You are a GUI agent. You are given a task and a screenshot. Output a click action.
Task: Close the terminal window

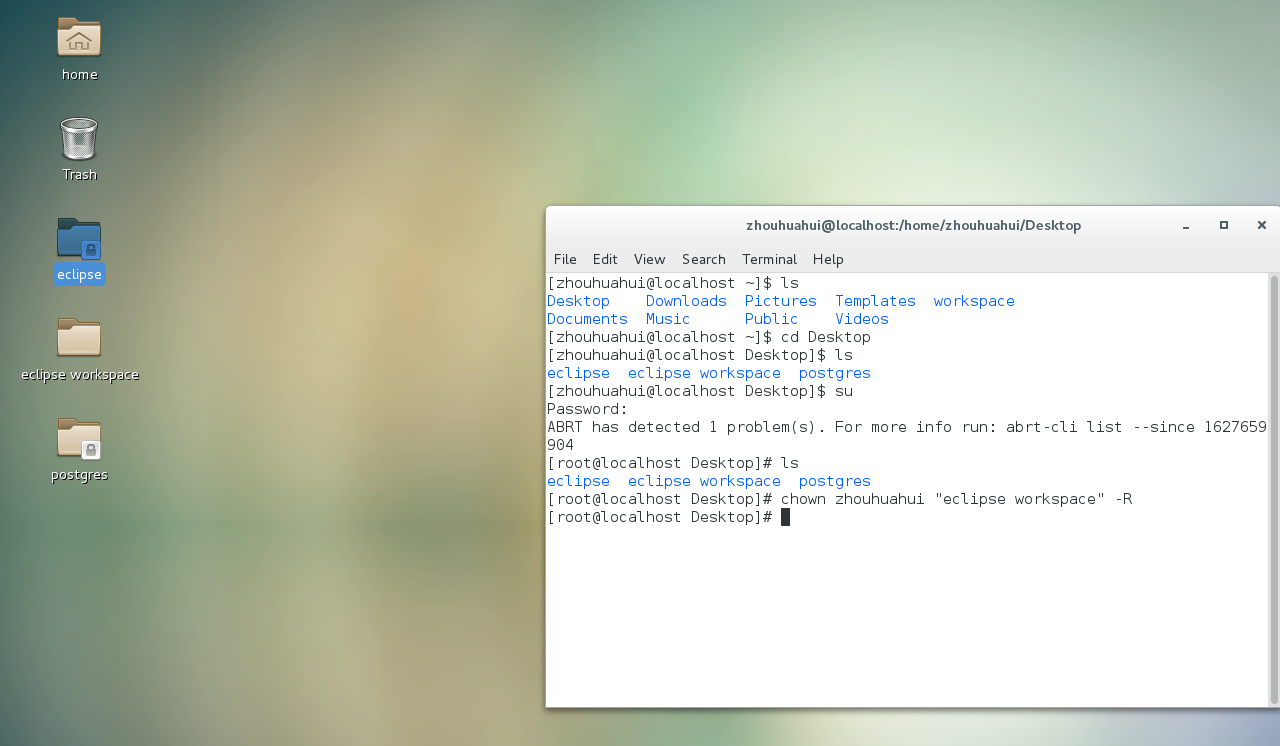[x=1261, y=226]
